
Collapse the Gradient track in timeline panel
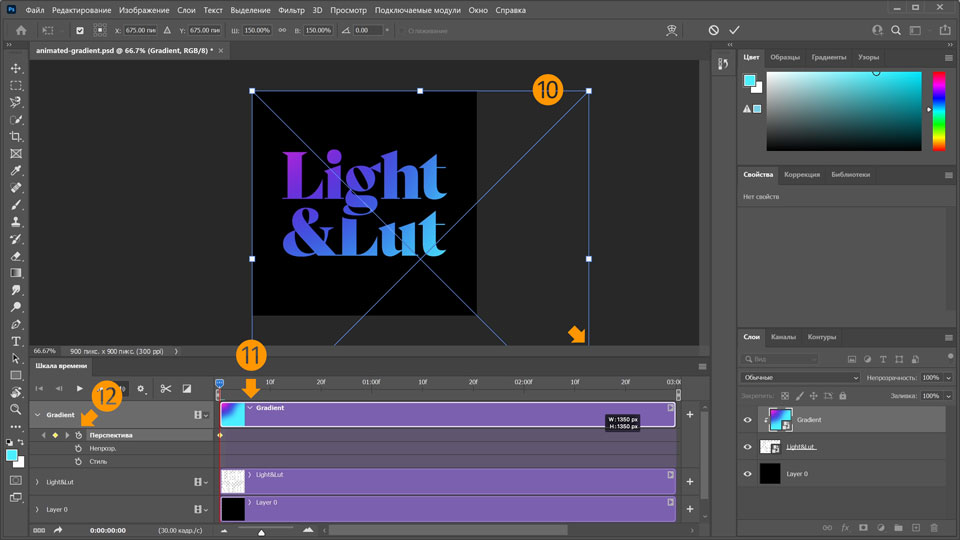point(37,414)
